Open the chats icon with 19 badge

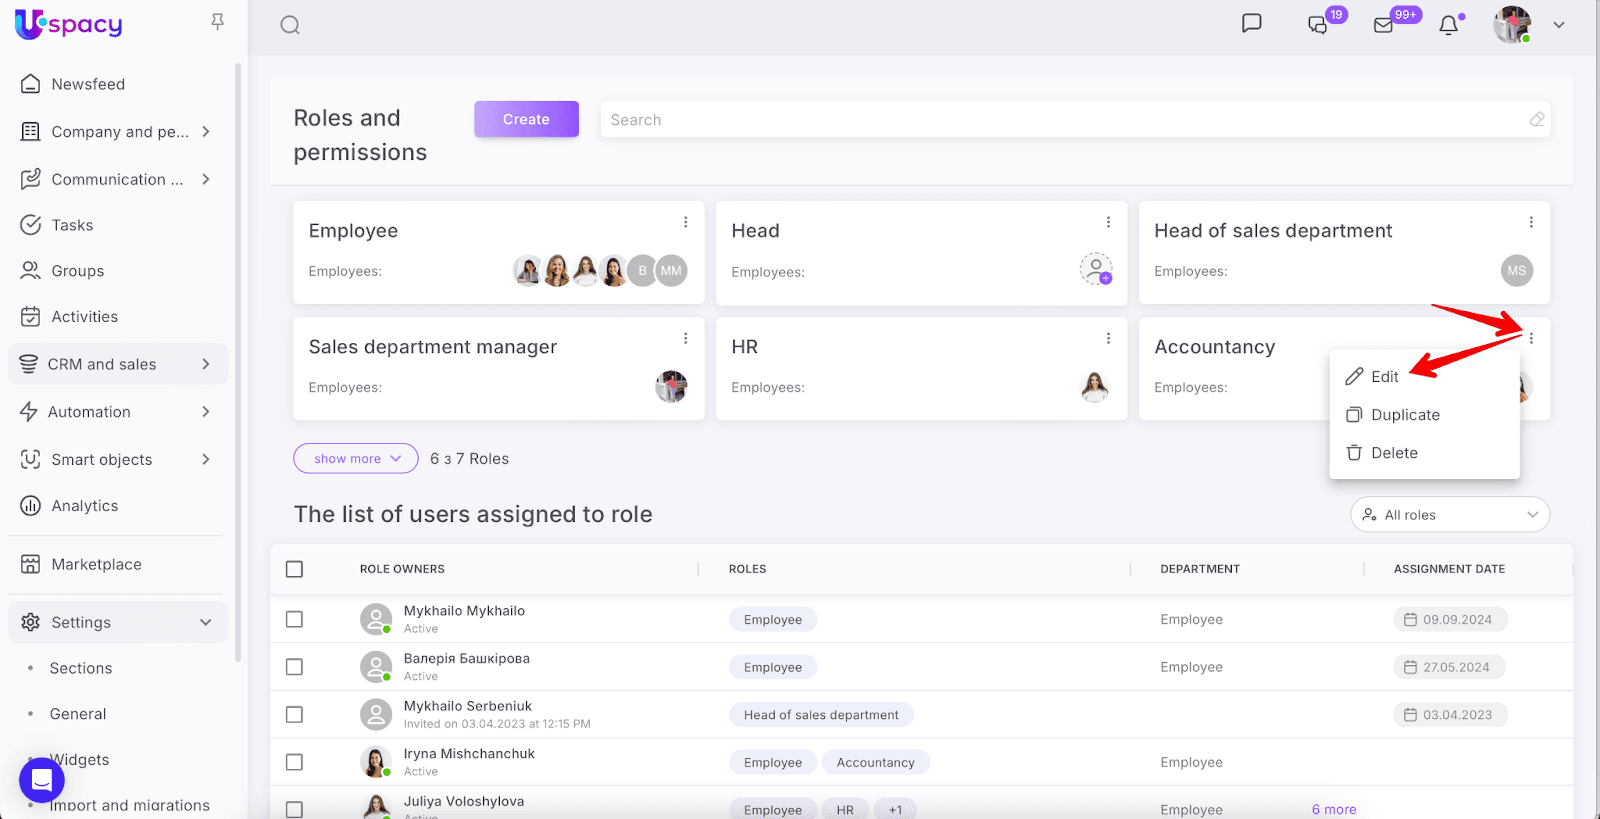1318,25
